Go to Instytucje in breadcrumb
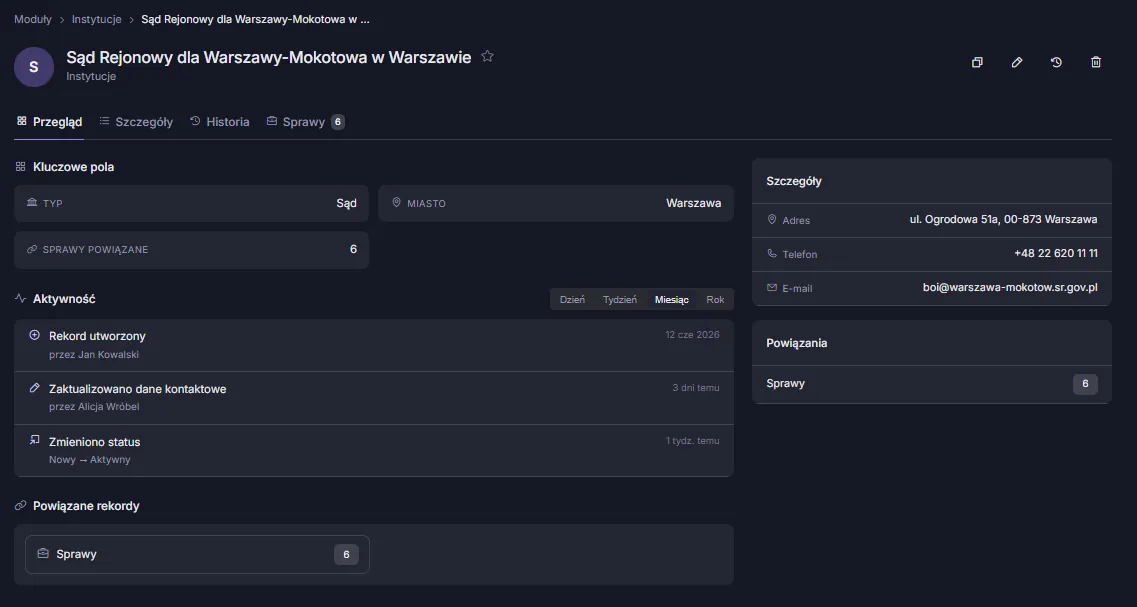Image resolution: width=1137 pixels, height=607 pixels. pyautogui.click(x=96, y=20)
